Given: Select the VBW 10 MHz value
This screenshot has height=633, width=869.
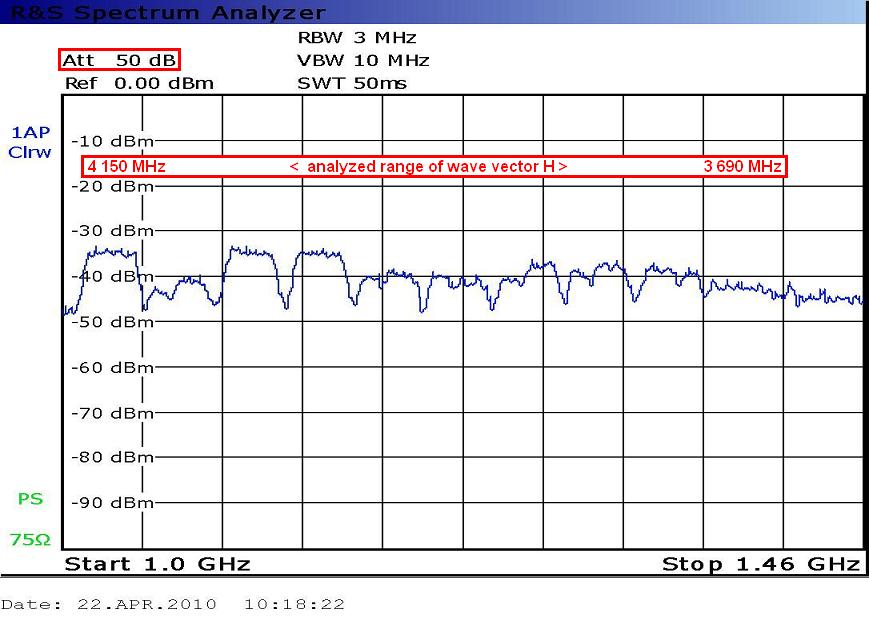Looking at the screenshot, I should point(363,61).
